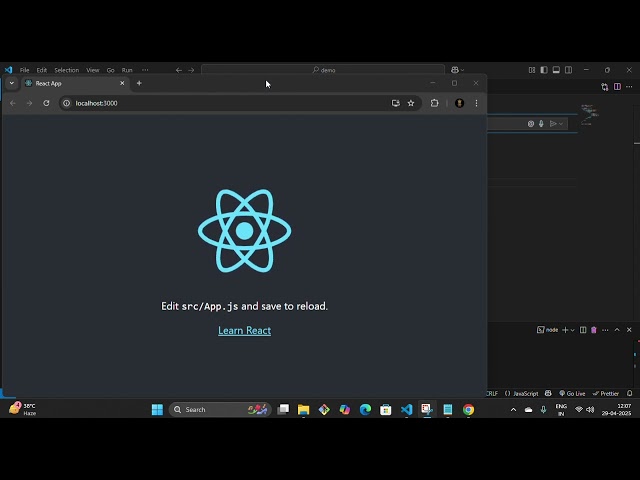This screenshot has height=480, width=640.
Task: Click the spinning React logo
Action: click(x=244, y=231)
